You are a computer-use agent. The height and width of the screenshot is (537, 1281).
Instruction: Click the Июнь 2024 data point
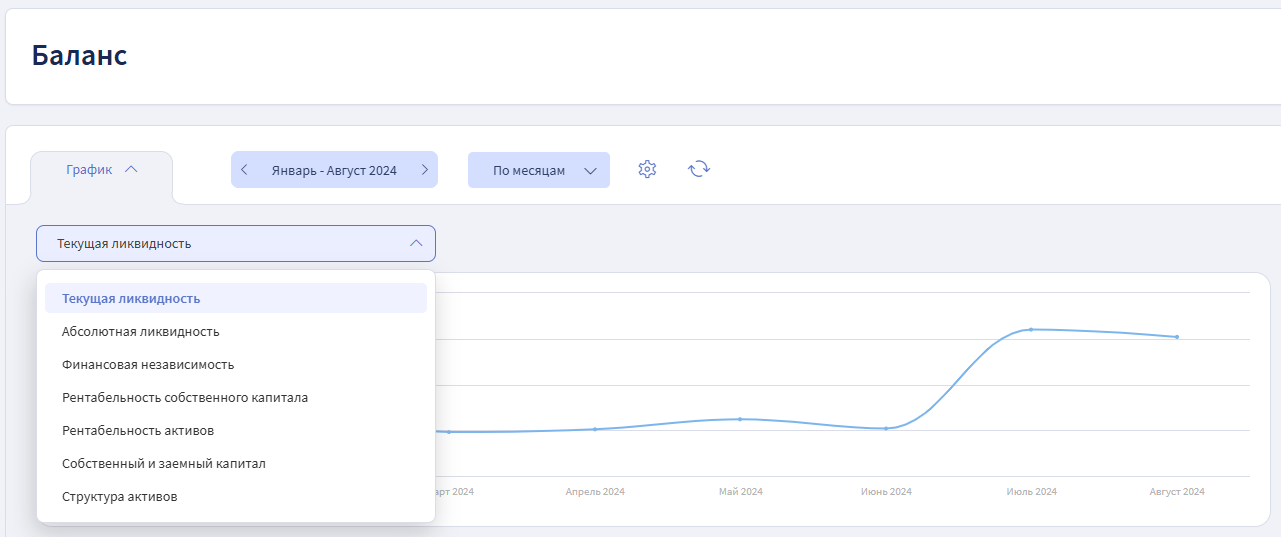886,428
